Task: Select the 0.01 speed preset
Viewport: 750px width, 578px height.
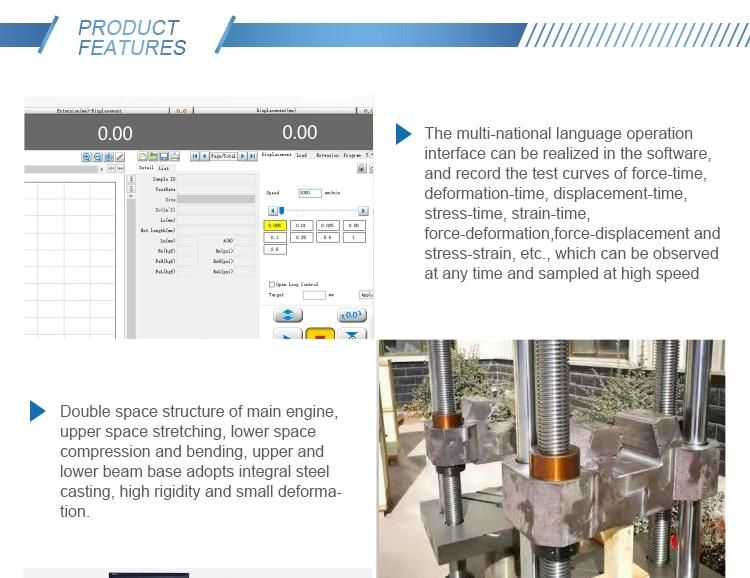Action: pyautogui.click(x=301, y=225)
